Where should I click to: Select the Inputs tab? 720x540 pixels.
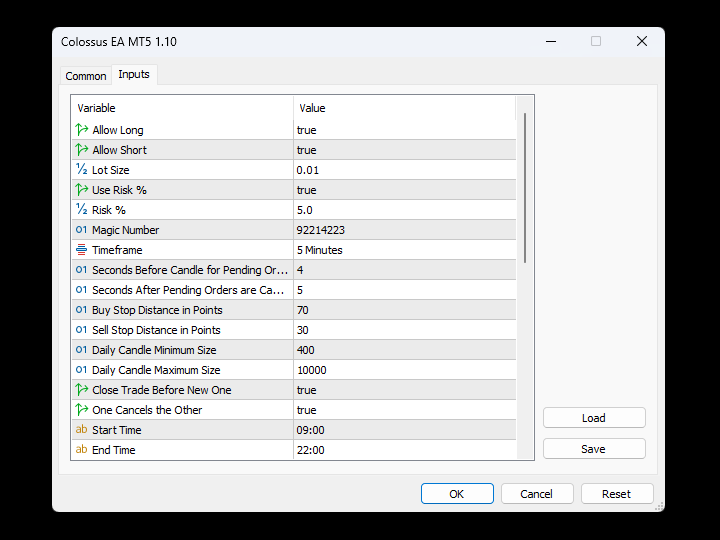(x=134, y=74)
